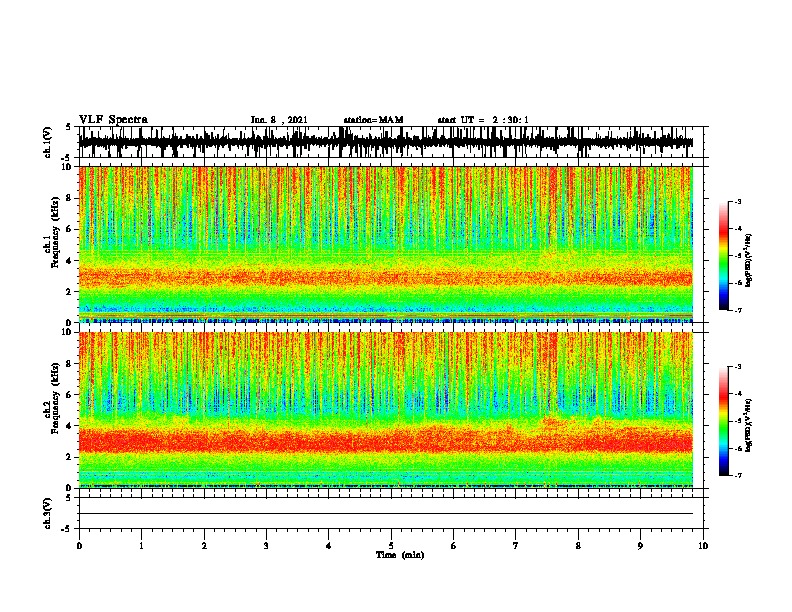The height and width of the screenshot is (612, 792).
Task: Click the "VLF Spectra" plot title
Action: (113, 120)
